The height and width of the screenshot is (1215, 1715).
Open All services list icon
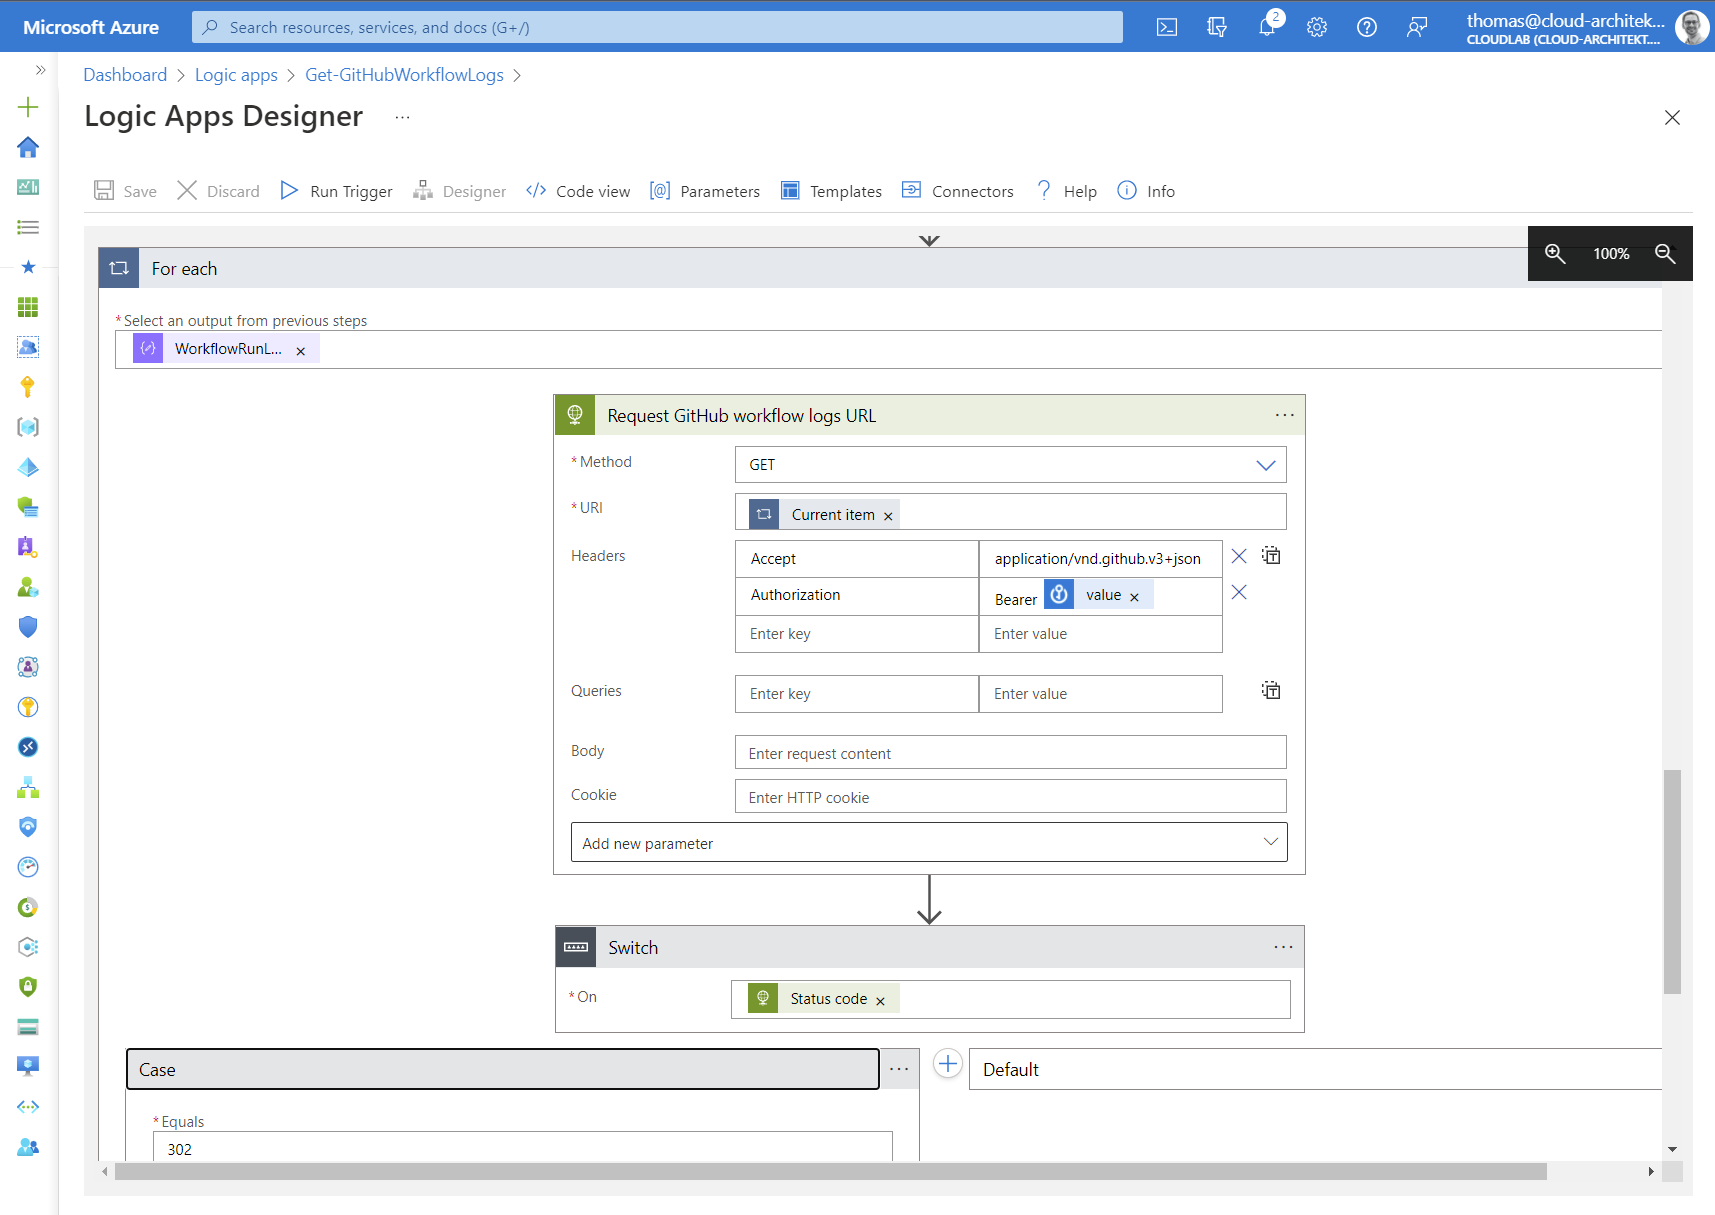click(28, 227)
